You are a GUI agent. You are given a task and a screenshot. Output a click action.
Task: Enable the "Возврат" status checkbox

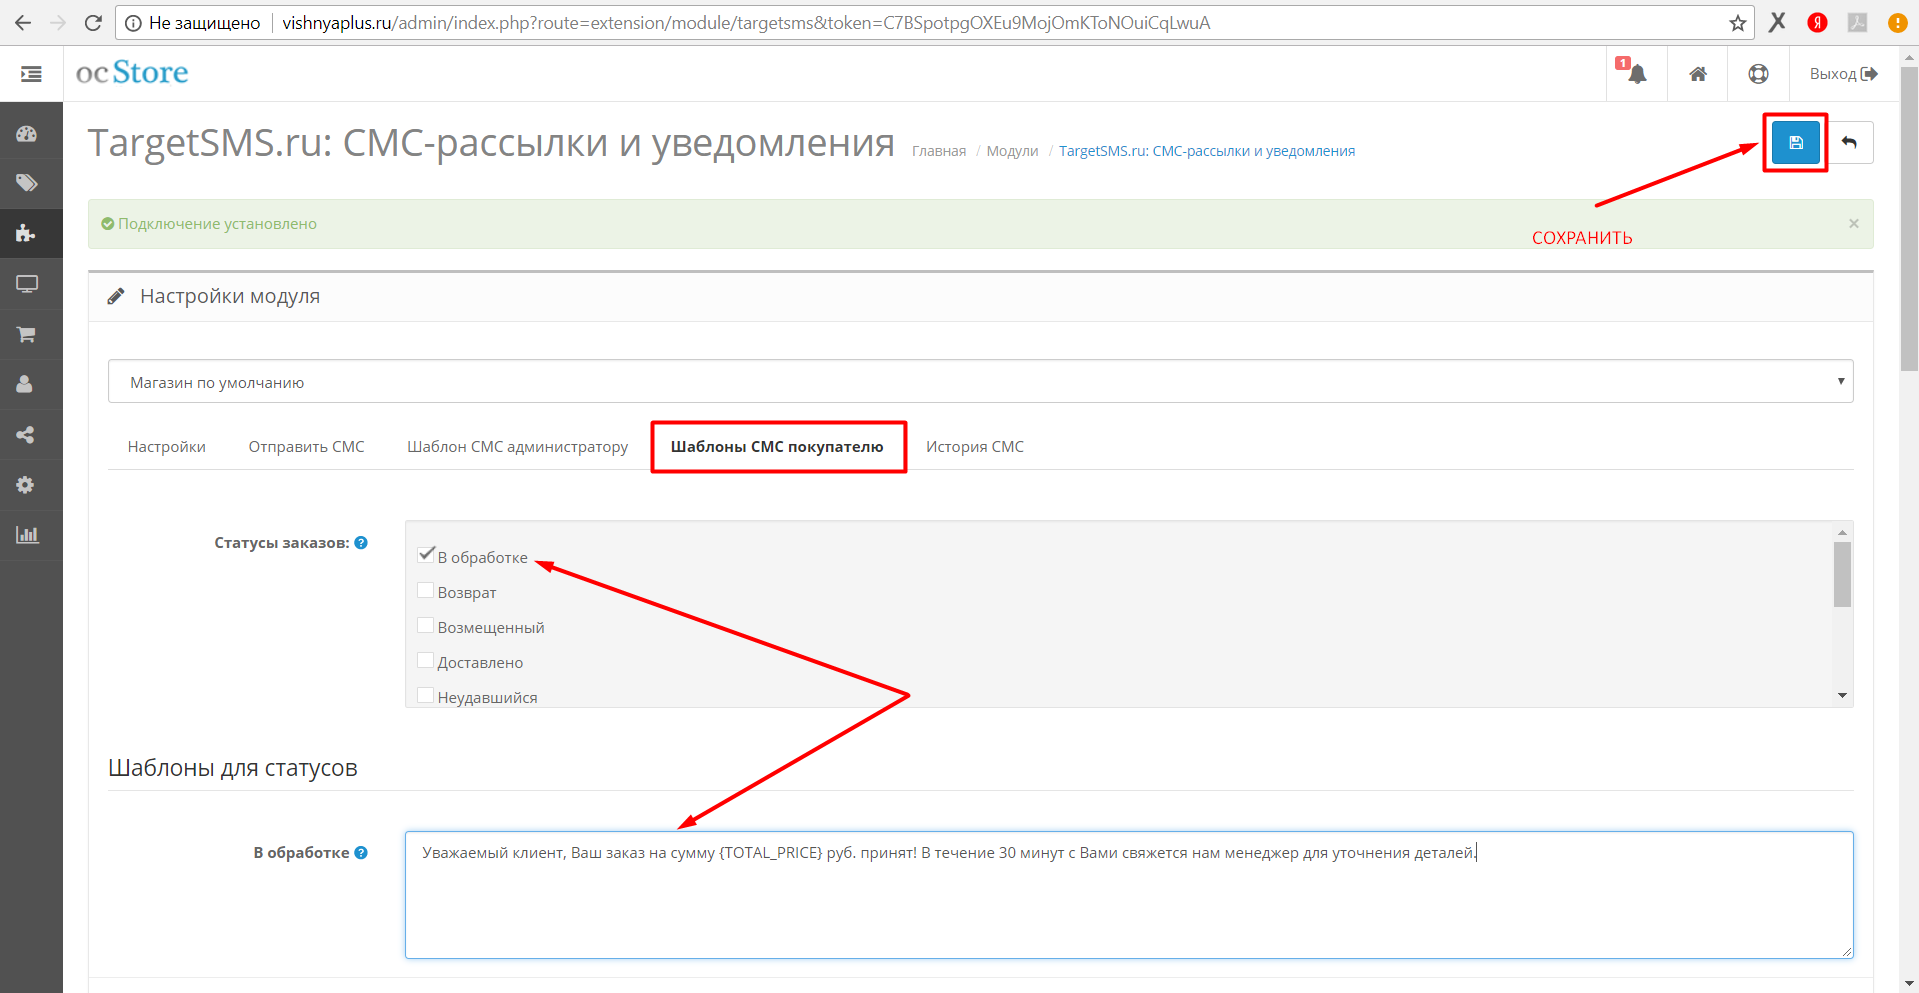(x=426, y=591)
